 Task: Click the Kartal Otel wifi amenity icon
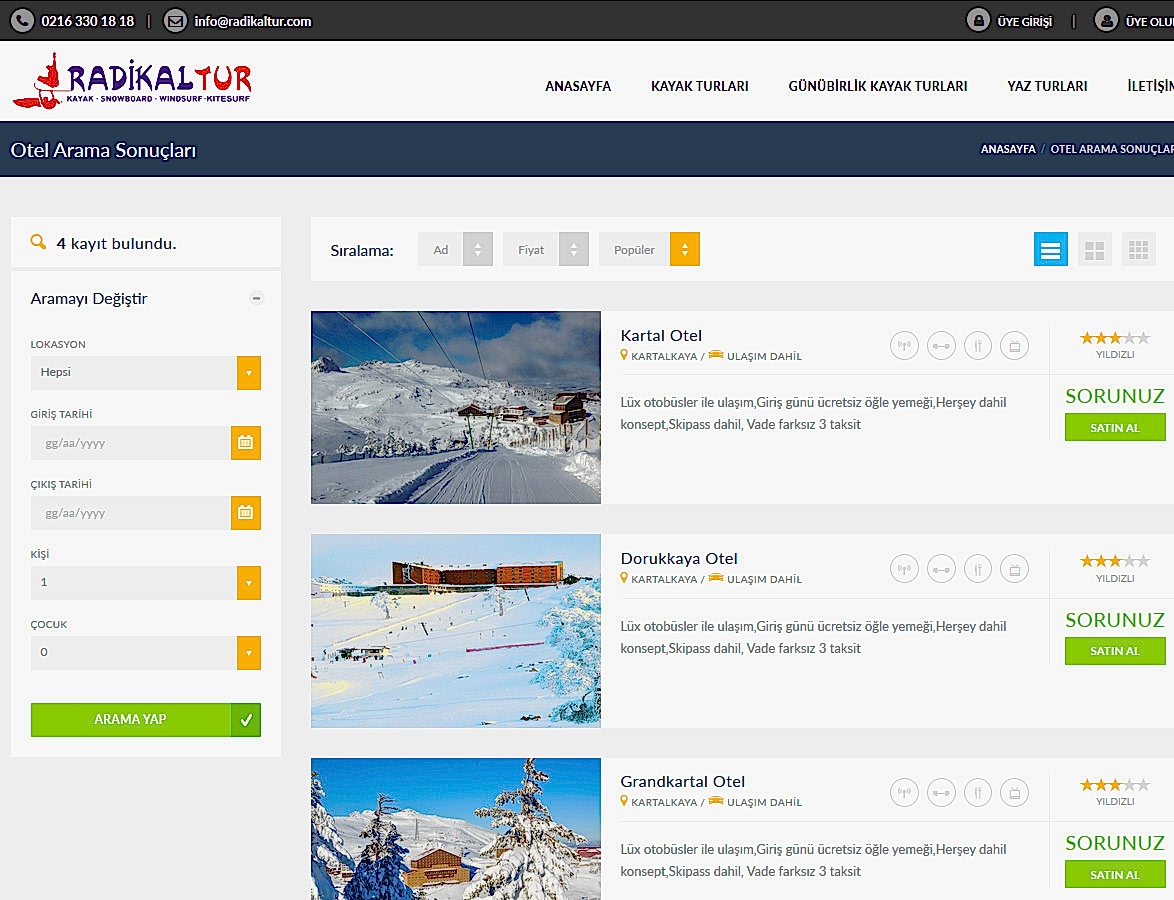coord(904,347)
